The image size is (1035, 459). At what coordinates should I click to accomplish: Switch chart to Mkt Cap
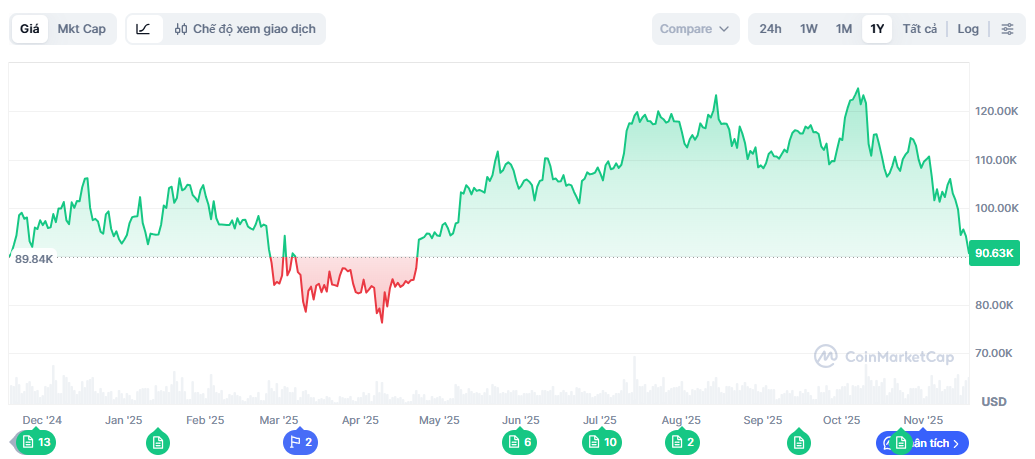pyautogui.click(x=81, y=29)
